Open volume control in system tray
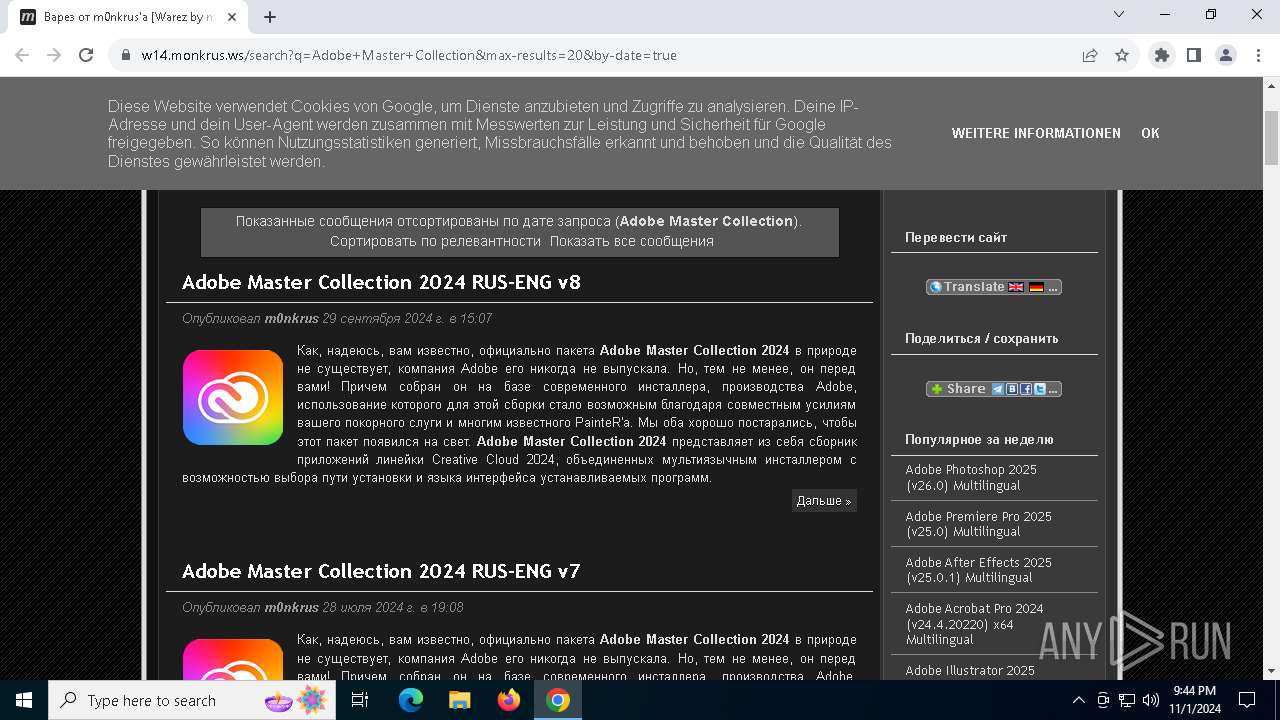The width and height of the screenshot is (1280, 720). pos(1151,700)
